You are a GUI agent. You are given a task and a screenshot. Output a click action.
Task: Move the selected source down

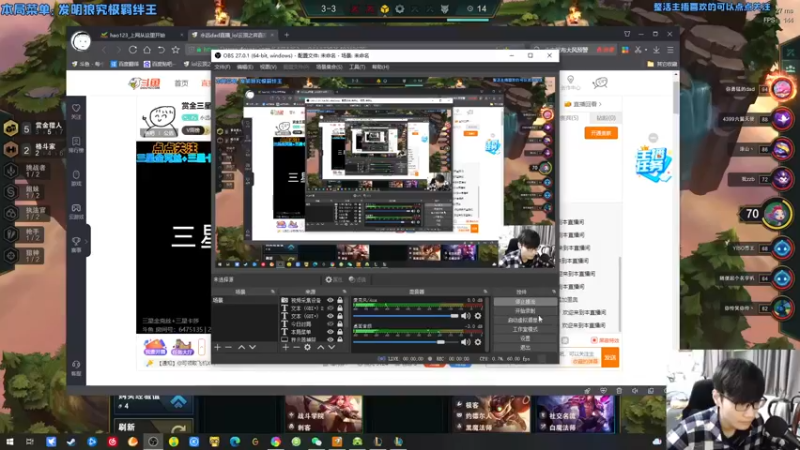coord(332,347)
